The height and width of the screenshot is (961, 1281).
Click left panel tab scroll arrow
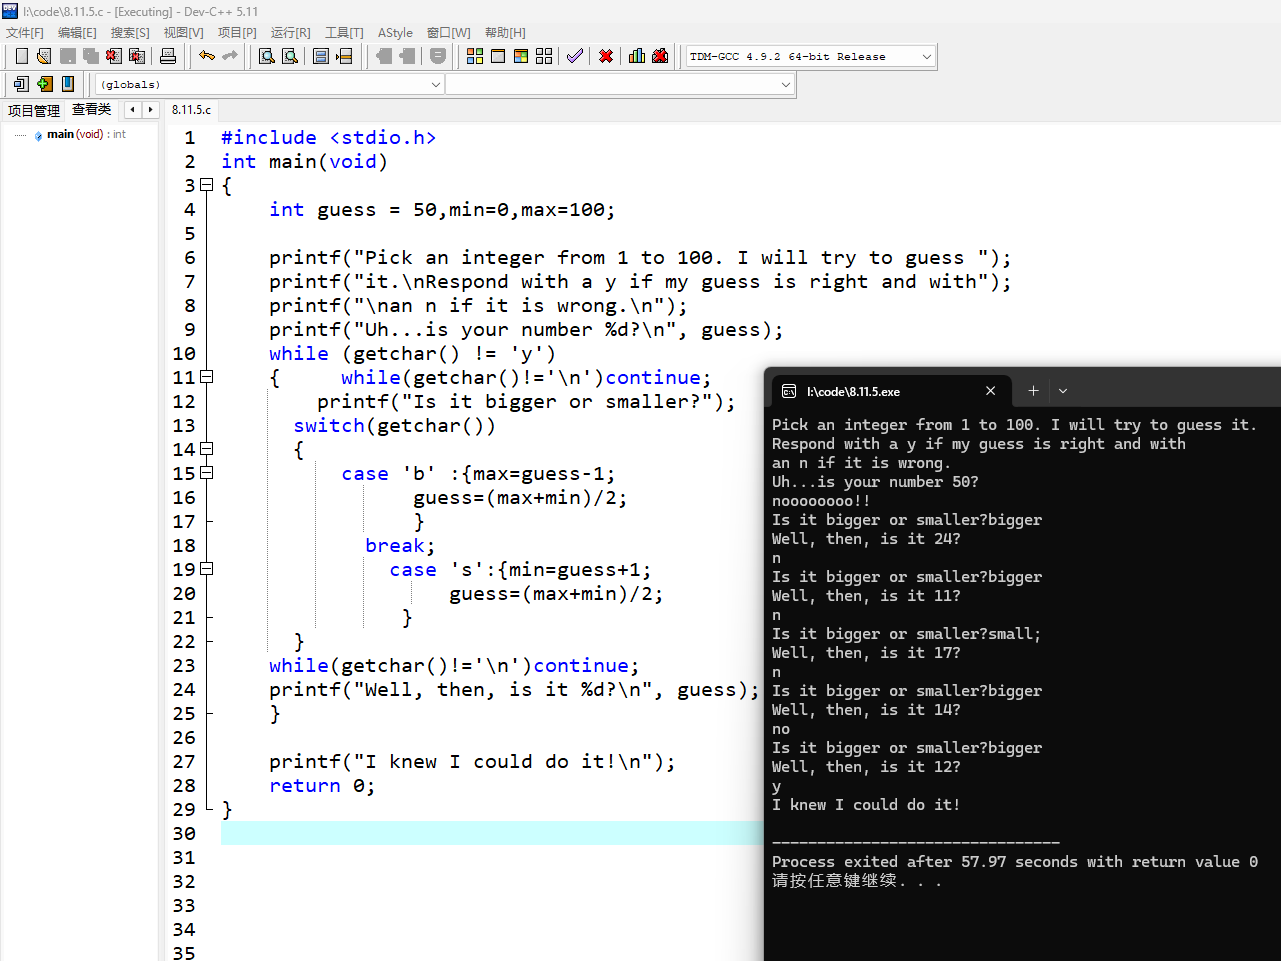pyautogui.click(x=132, y=110)
